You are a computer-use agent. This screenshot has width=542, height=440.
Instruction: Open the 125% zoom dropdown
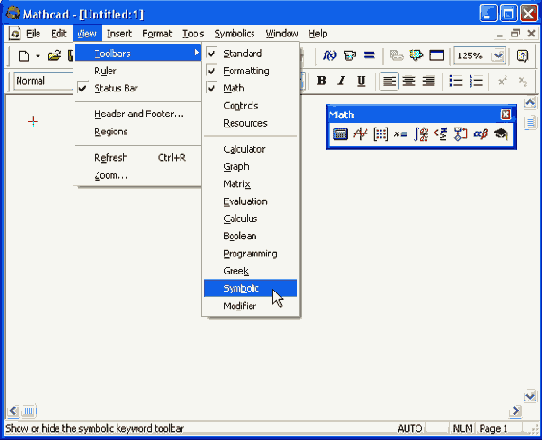[498, 56]
